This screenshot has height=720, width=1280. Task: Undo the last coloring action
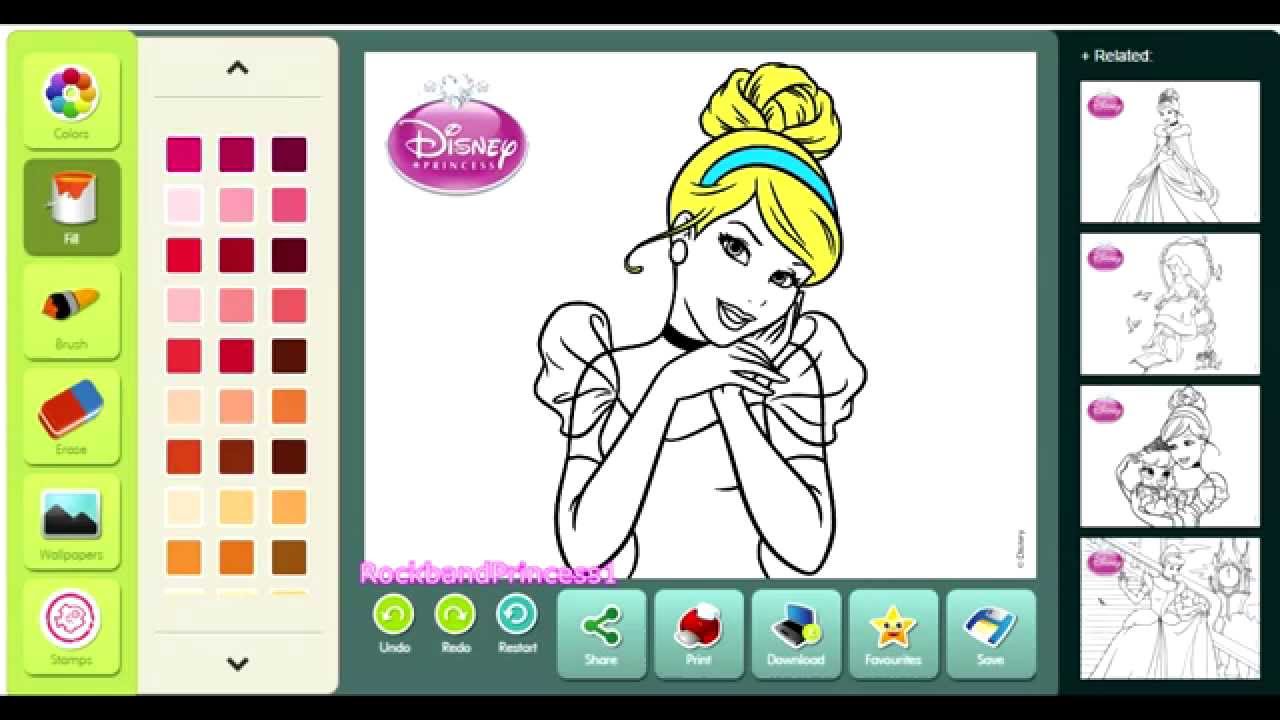394,623
